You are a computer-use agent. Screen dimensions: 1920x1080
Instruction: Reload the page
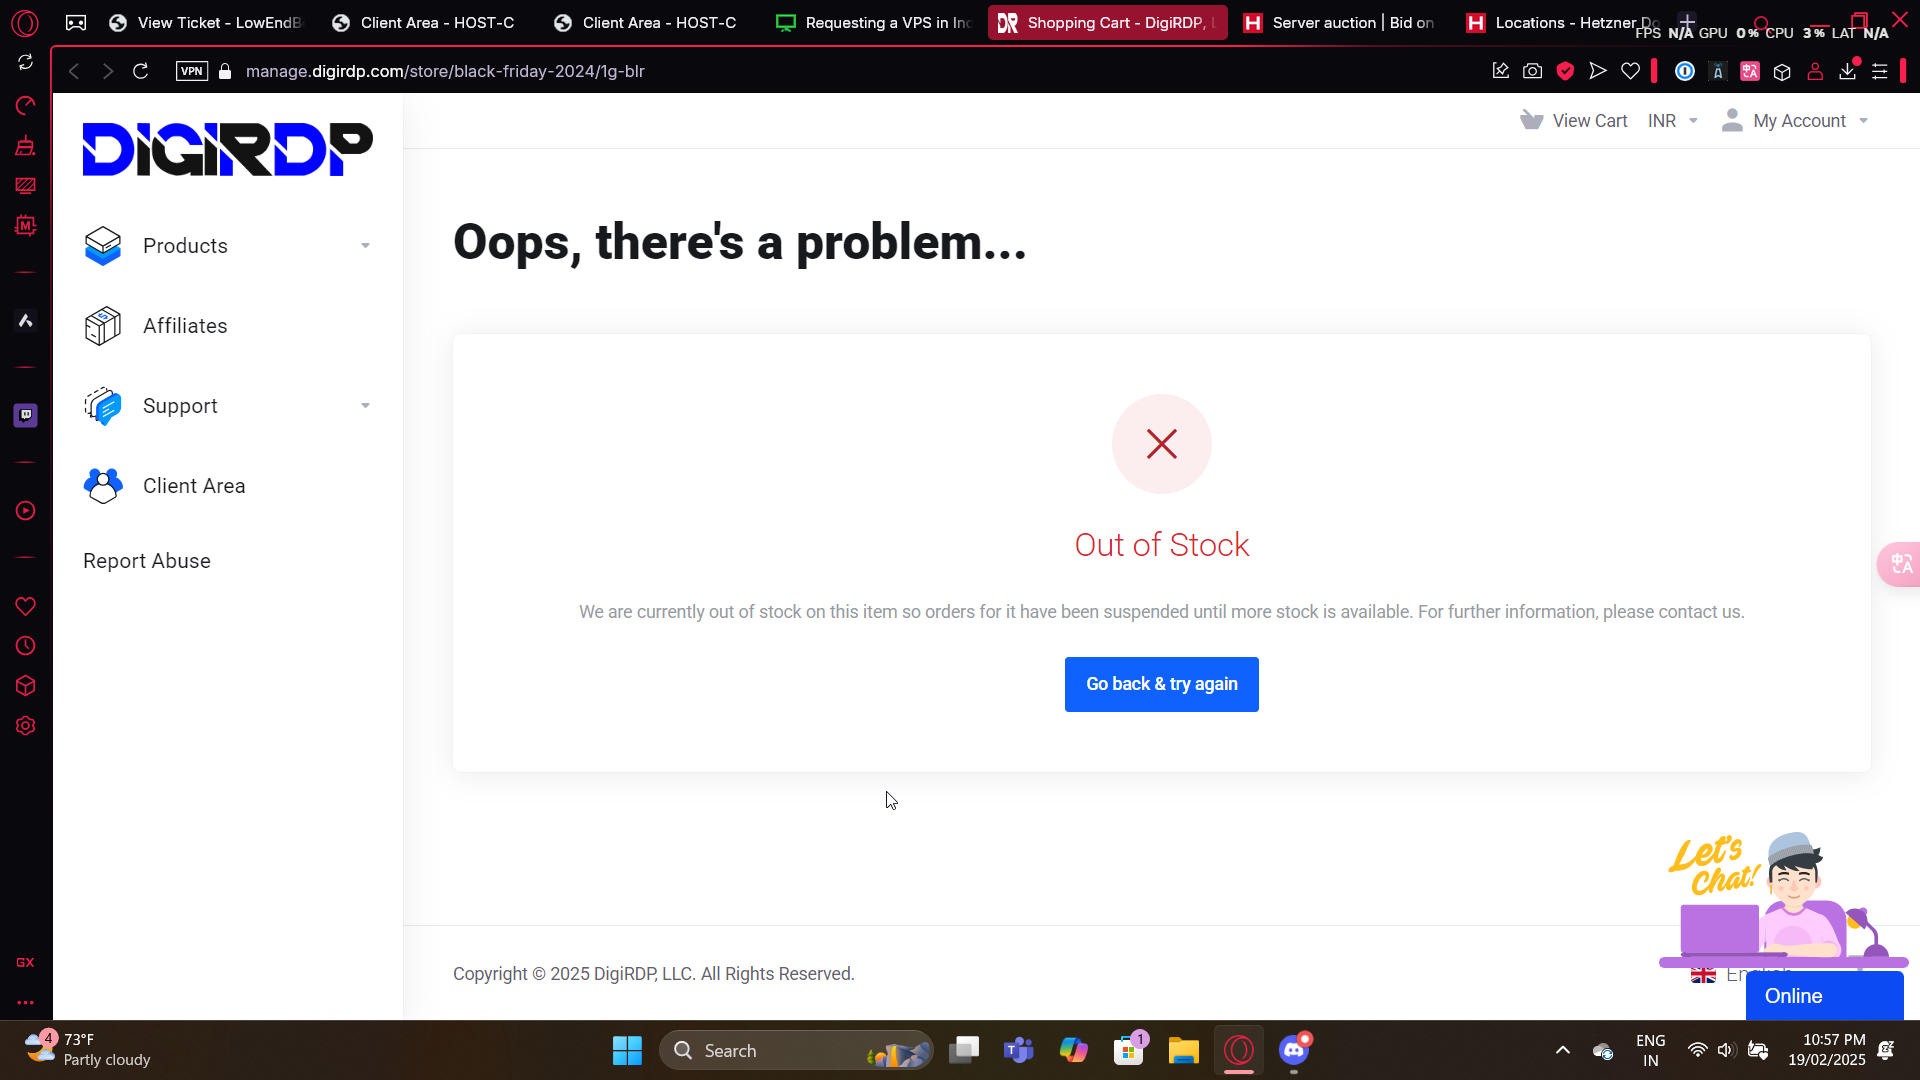[141, 71]
